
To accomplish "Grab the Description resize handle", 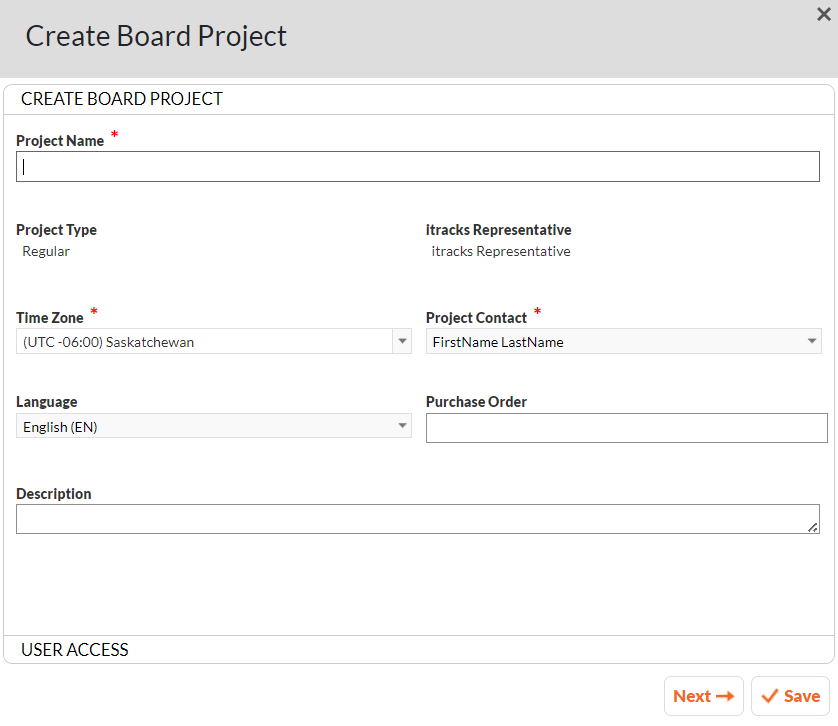I will coord(812,527).
